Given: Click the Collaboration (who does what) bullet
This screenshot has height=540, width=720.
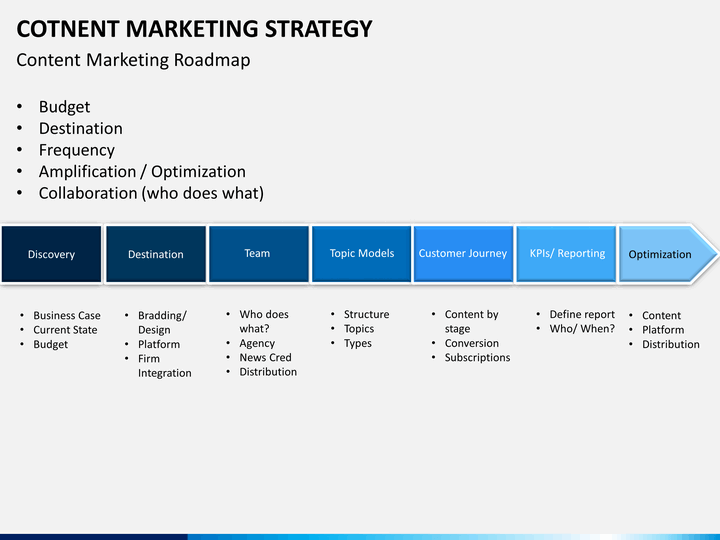Looking at the screenshot, I should 152,193.
